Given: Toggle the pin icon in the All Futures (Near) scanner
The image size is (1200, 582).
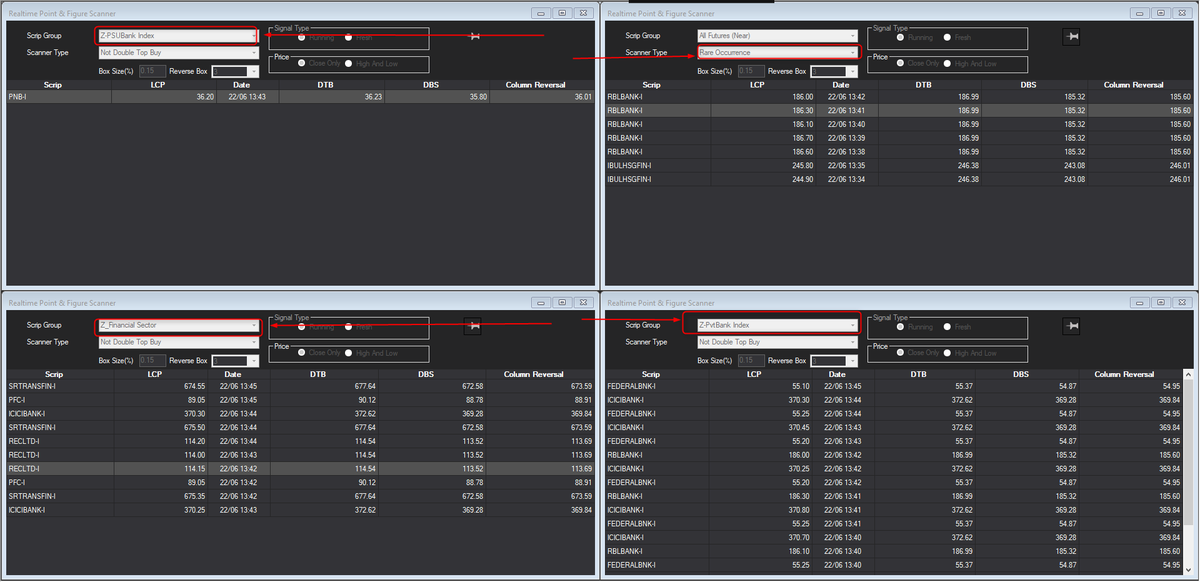Looking at the screenshot, I should (1073, 36).
